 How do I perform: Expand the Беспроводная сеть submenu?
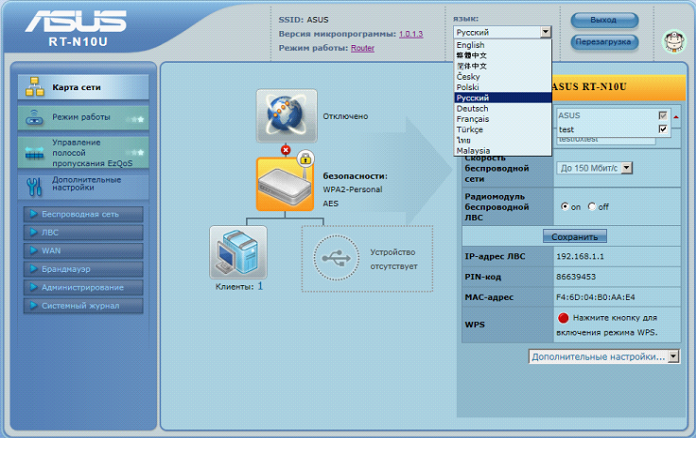tap(83, 214)
